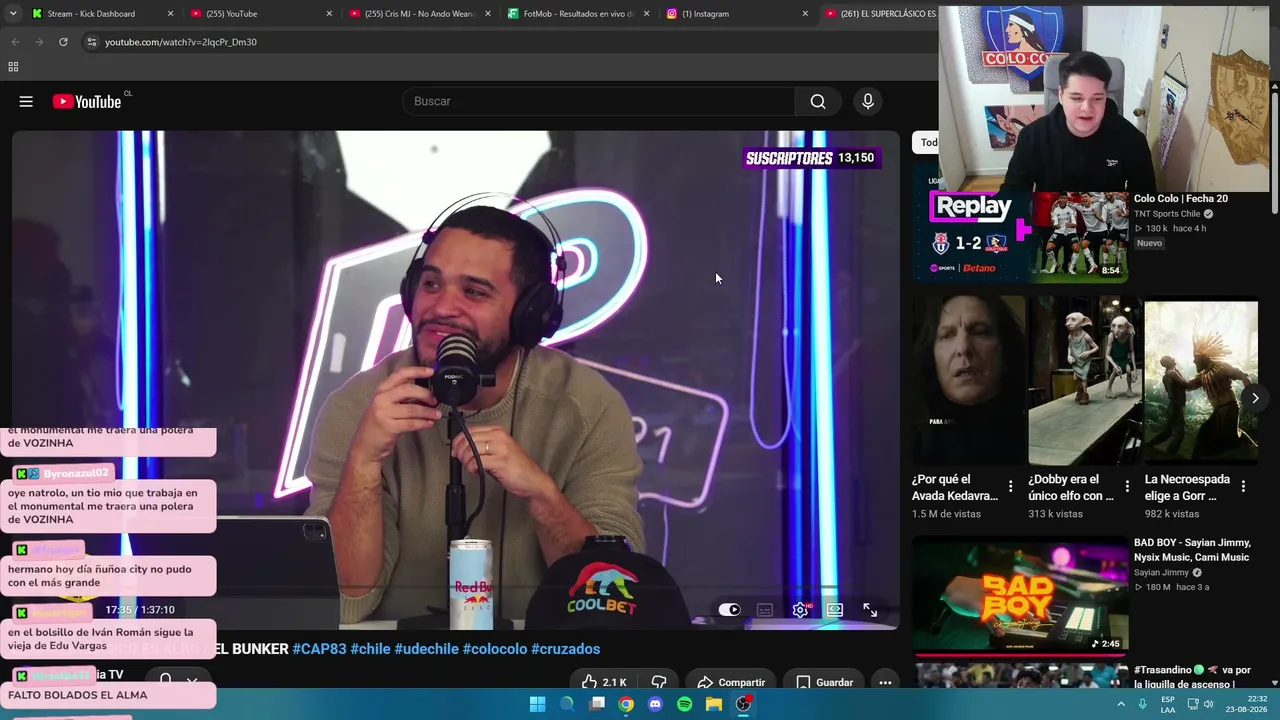Open Task View on the taskbar

point(597,704)
